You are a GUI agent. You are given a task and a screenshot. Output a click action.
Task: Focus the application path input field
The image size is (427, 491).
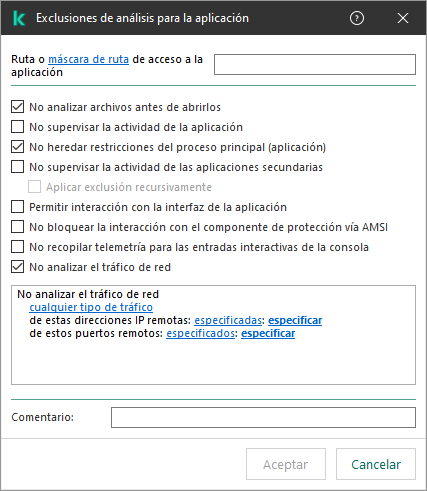pyautogui.click(x=315, y=64)
